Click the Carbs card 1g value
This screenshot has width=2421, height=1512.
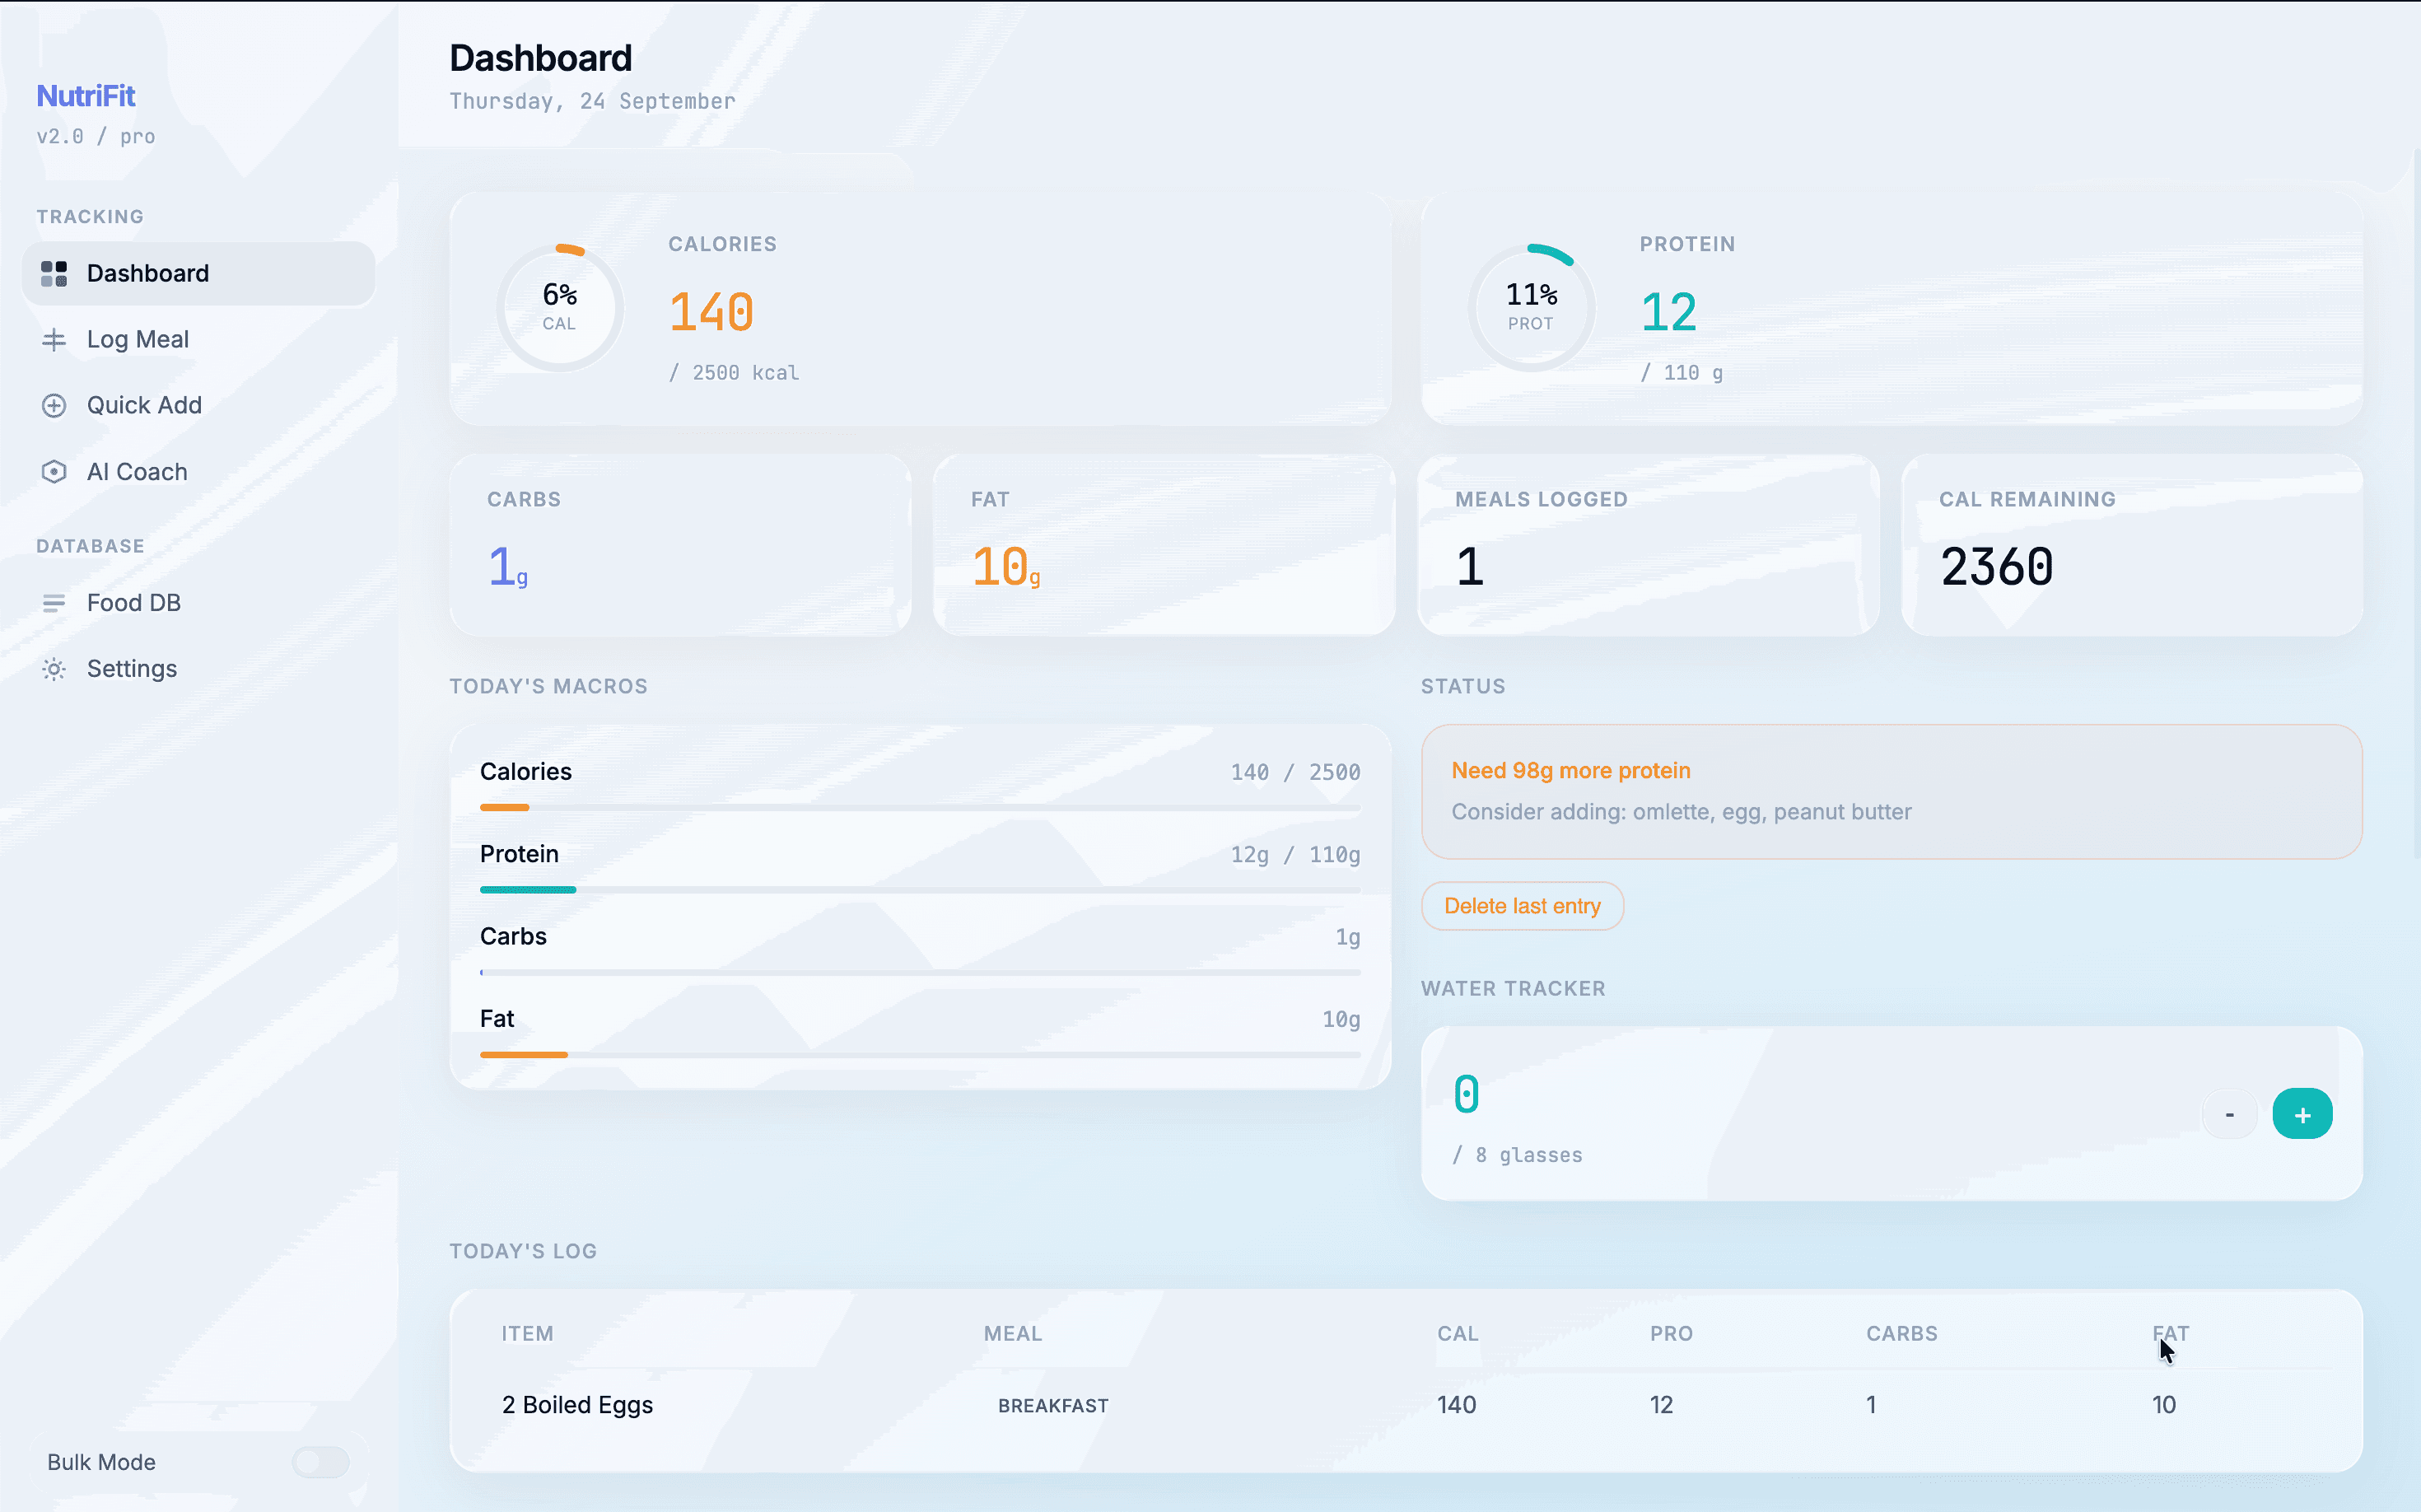(508, 567)
